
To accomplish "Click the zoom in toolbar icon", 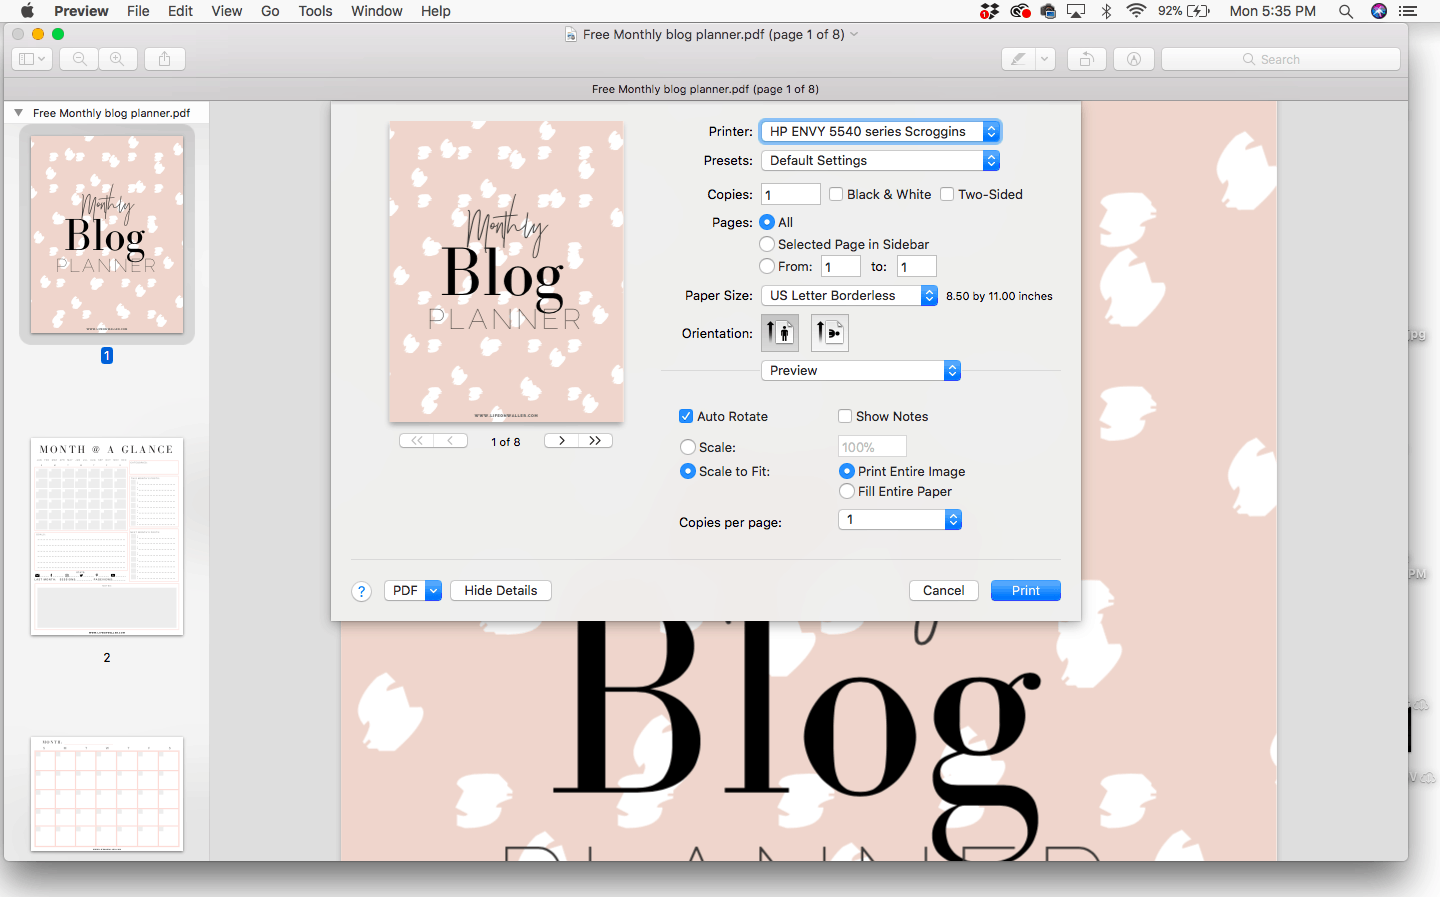I will point(118,59).
